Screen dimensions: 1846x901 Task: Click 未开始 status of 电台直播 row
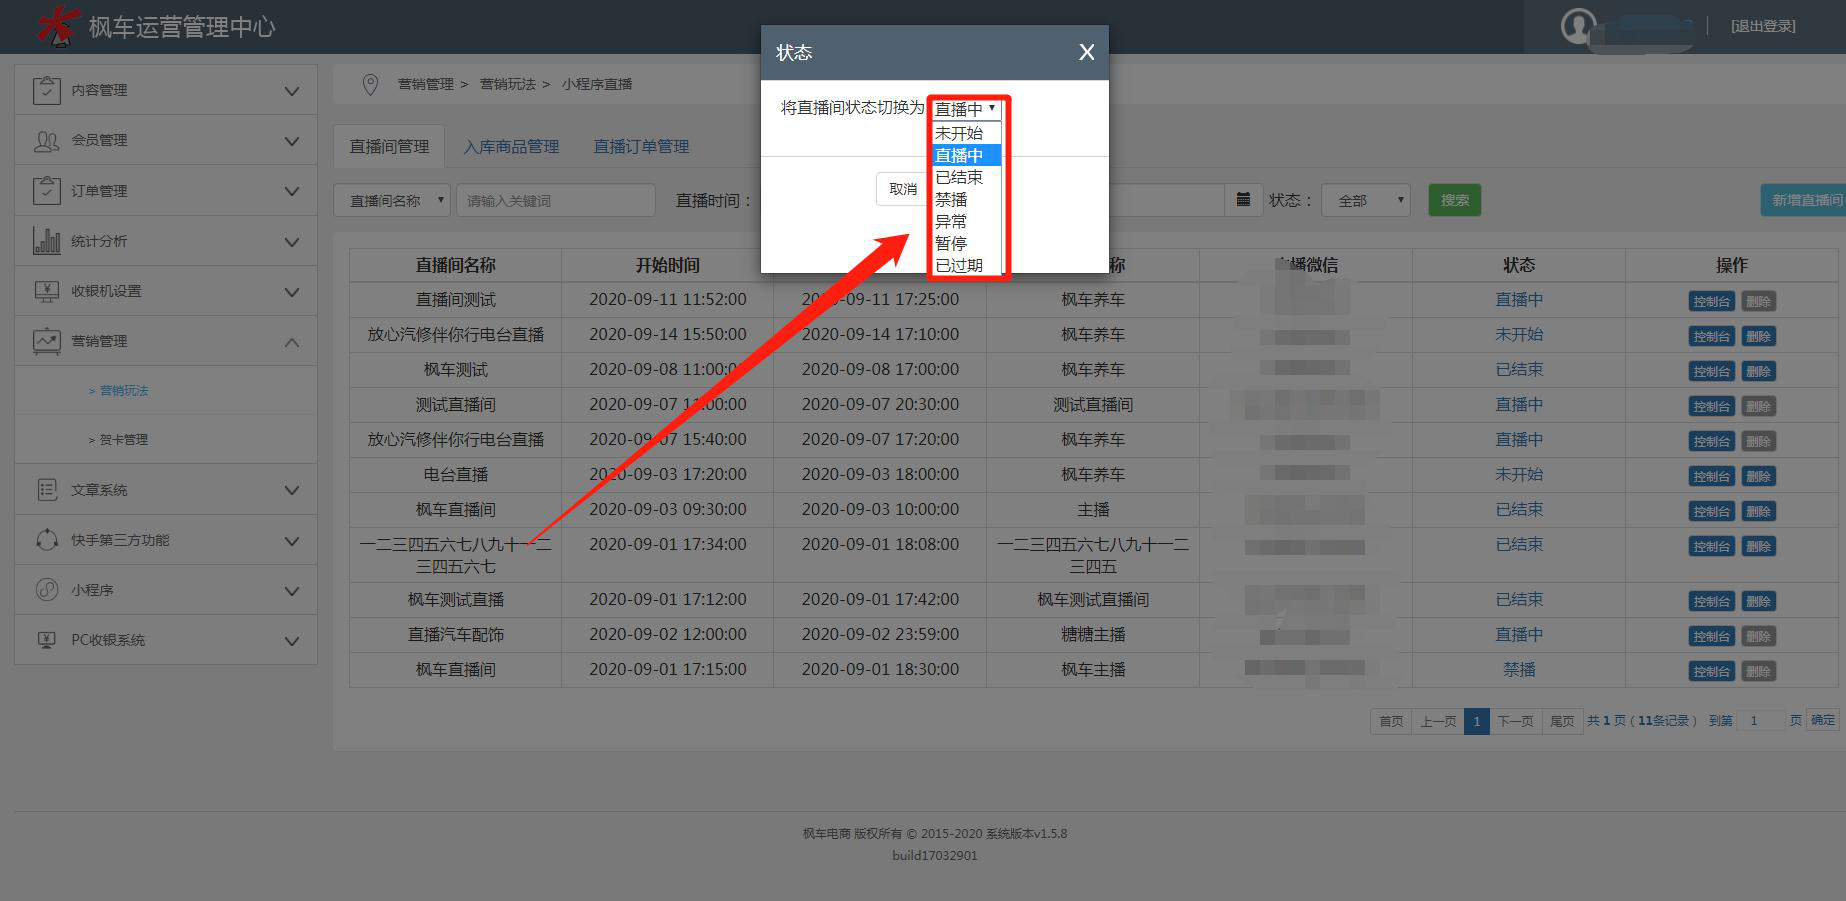tap(1519, 474)
